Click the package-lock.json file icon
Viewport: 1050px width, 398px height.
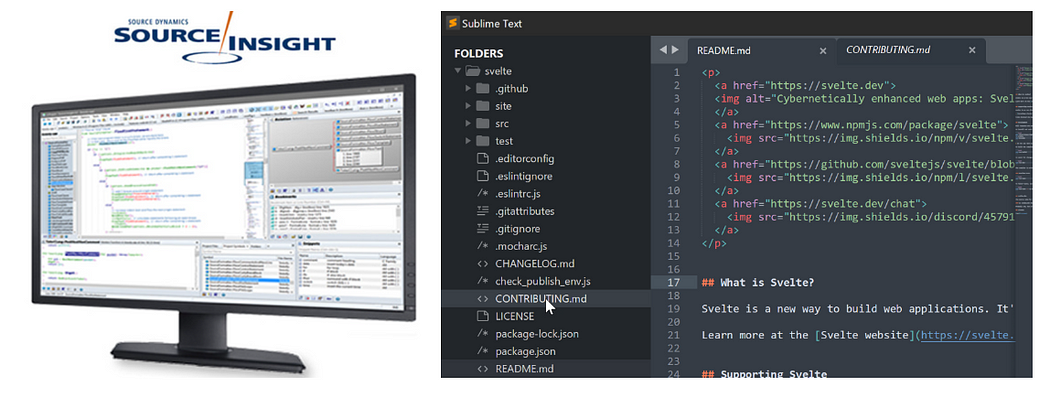click(x=482, y=334)
